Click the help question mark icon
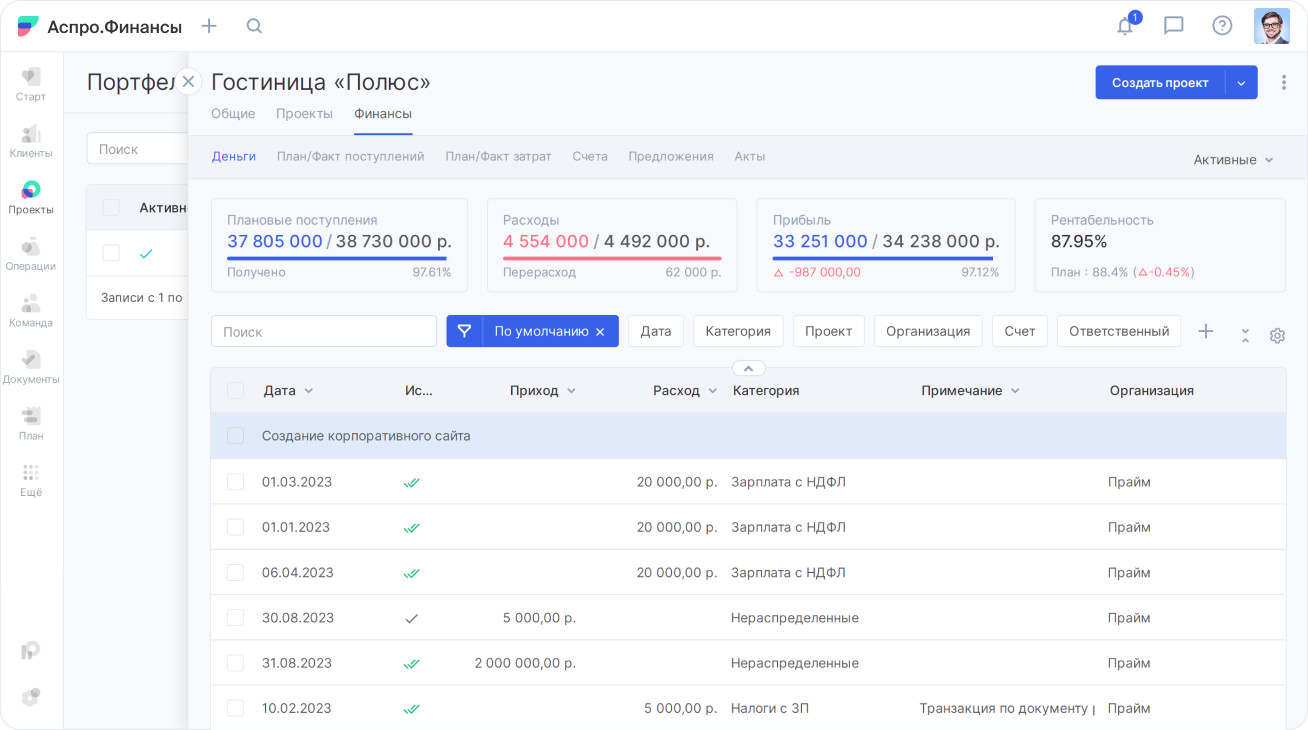 point(1222,26)
